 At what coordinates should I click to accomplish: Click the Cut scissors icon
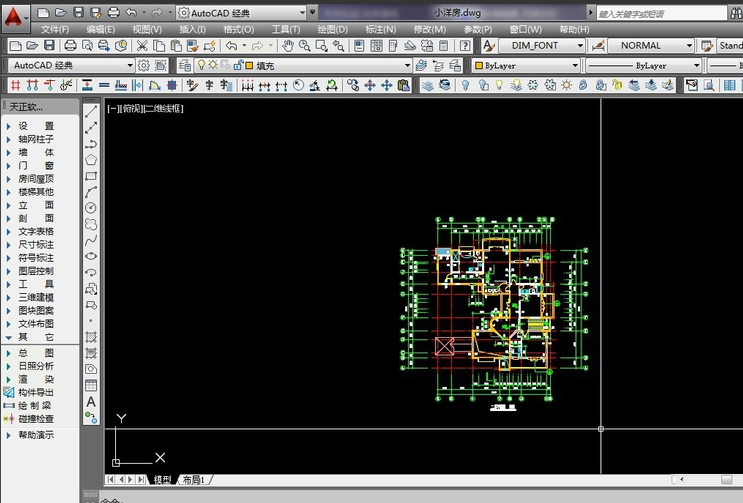pyautogui.click(x=142, y=46)
